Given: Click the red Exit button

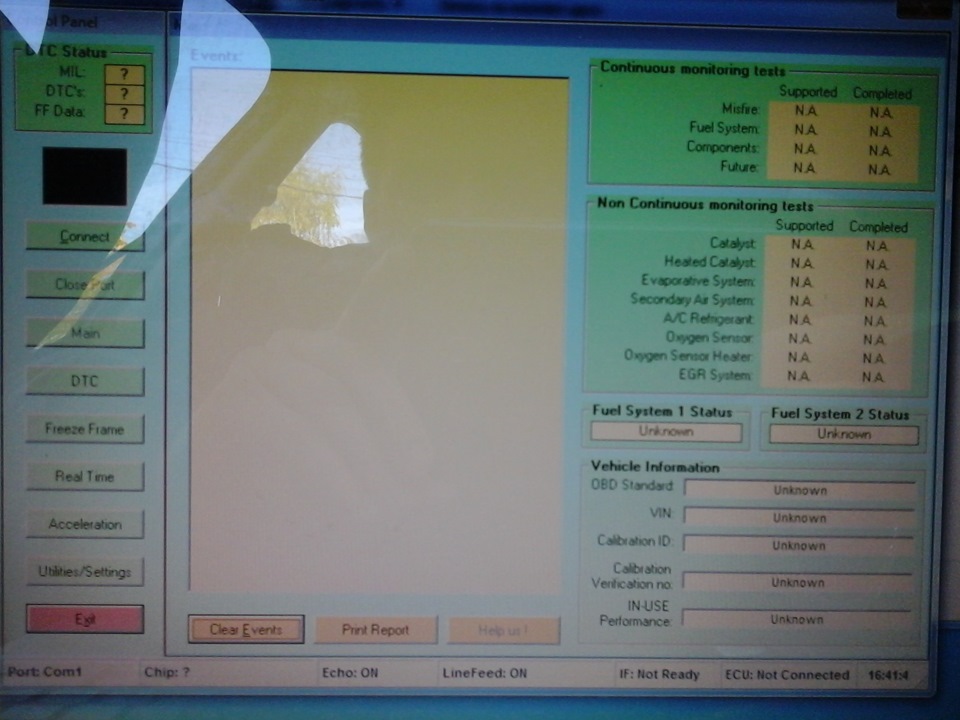Looking at the screenshot, I should coord(85,619).
